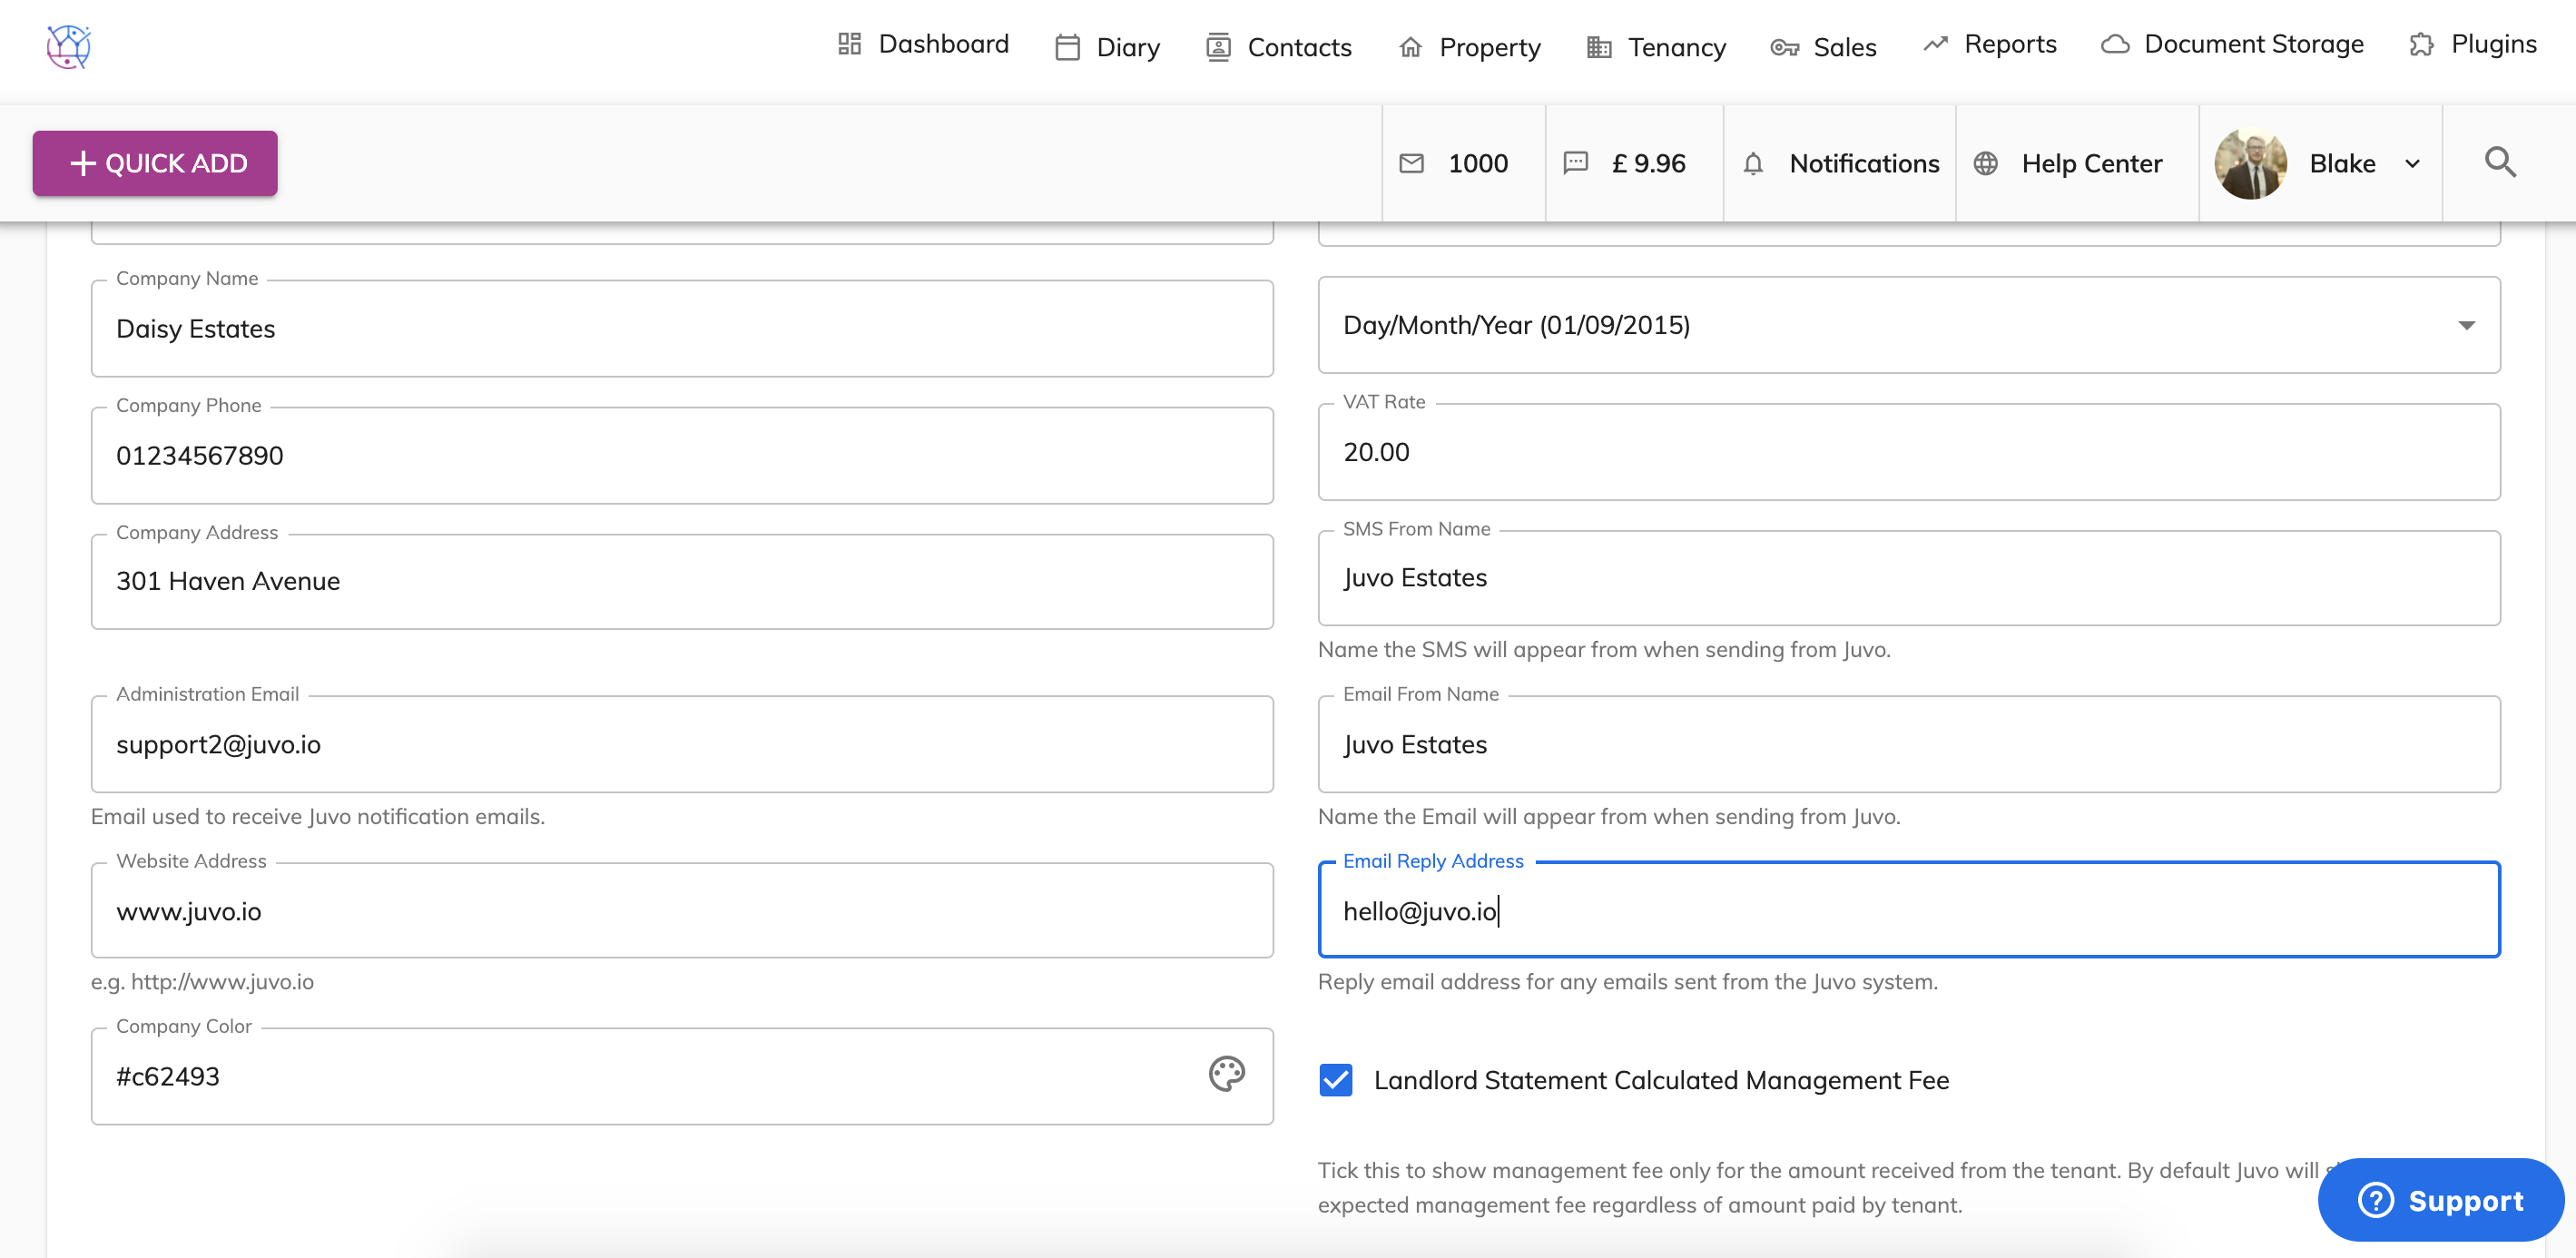Focus the VAT Rate field

click(x=1908, y=452)
